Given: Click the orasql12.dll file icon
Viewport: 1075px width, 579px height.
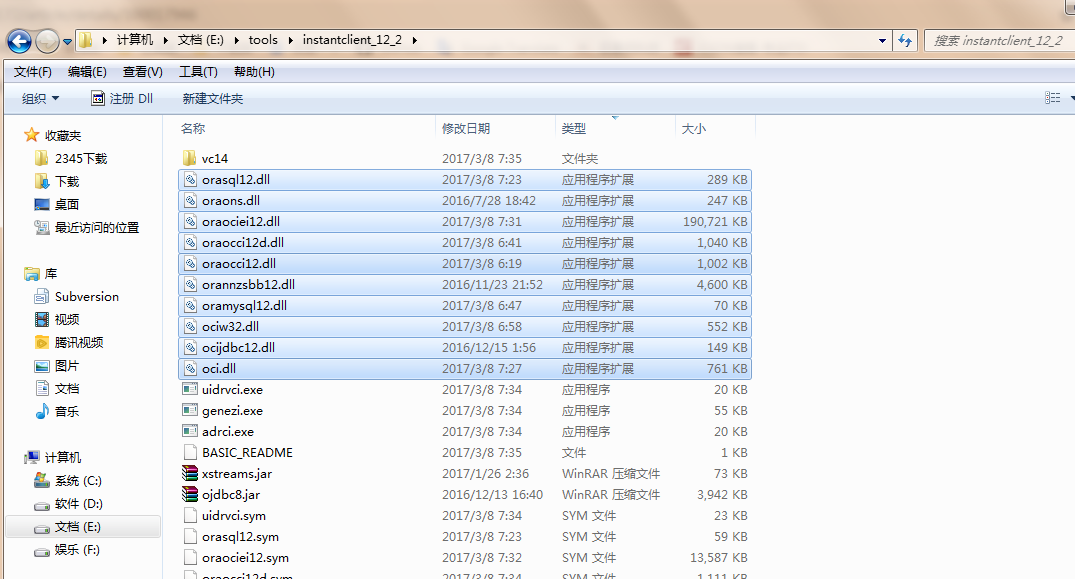Looking at the screenshot, I should [x=191, y=180].
